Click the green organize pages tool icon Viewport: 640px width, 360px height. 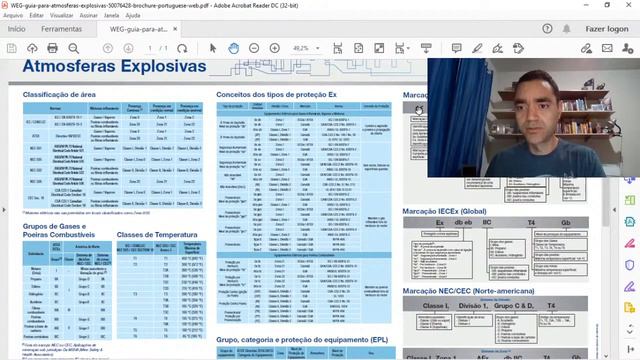629,200
